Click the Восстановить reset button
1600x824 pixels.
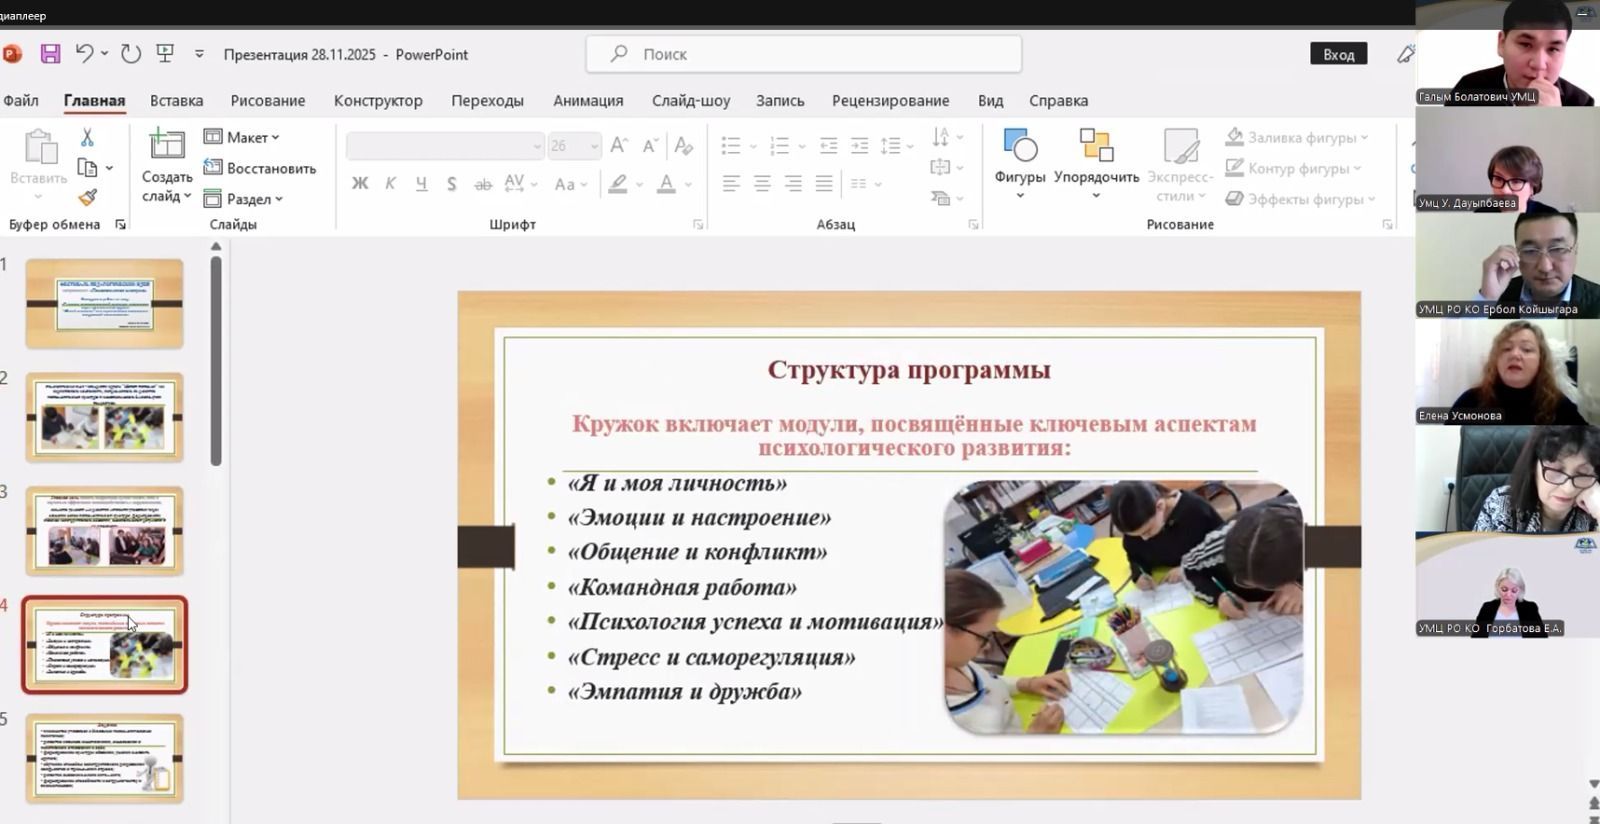(x=260, y=168)
